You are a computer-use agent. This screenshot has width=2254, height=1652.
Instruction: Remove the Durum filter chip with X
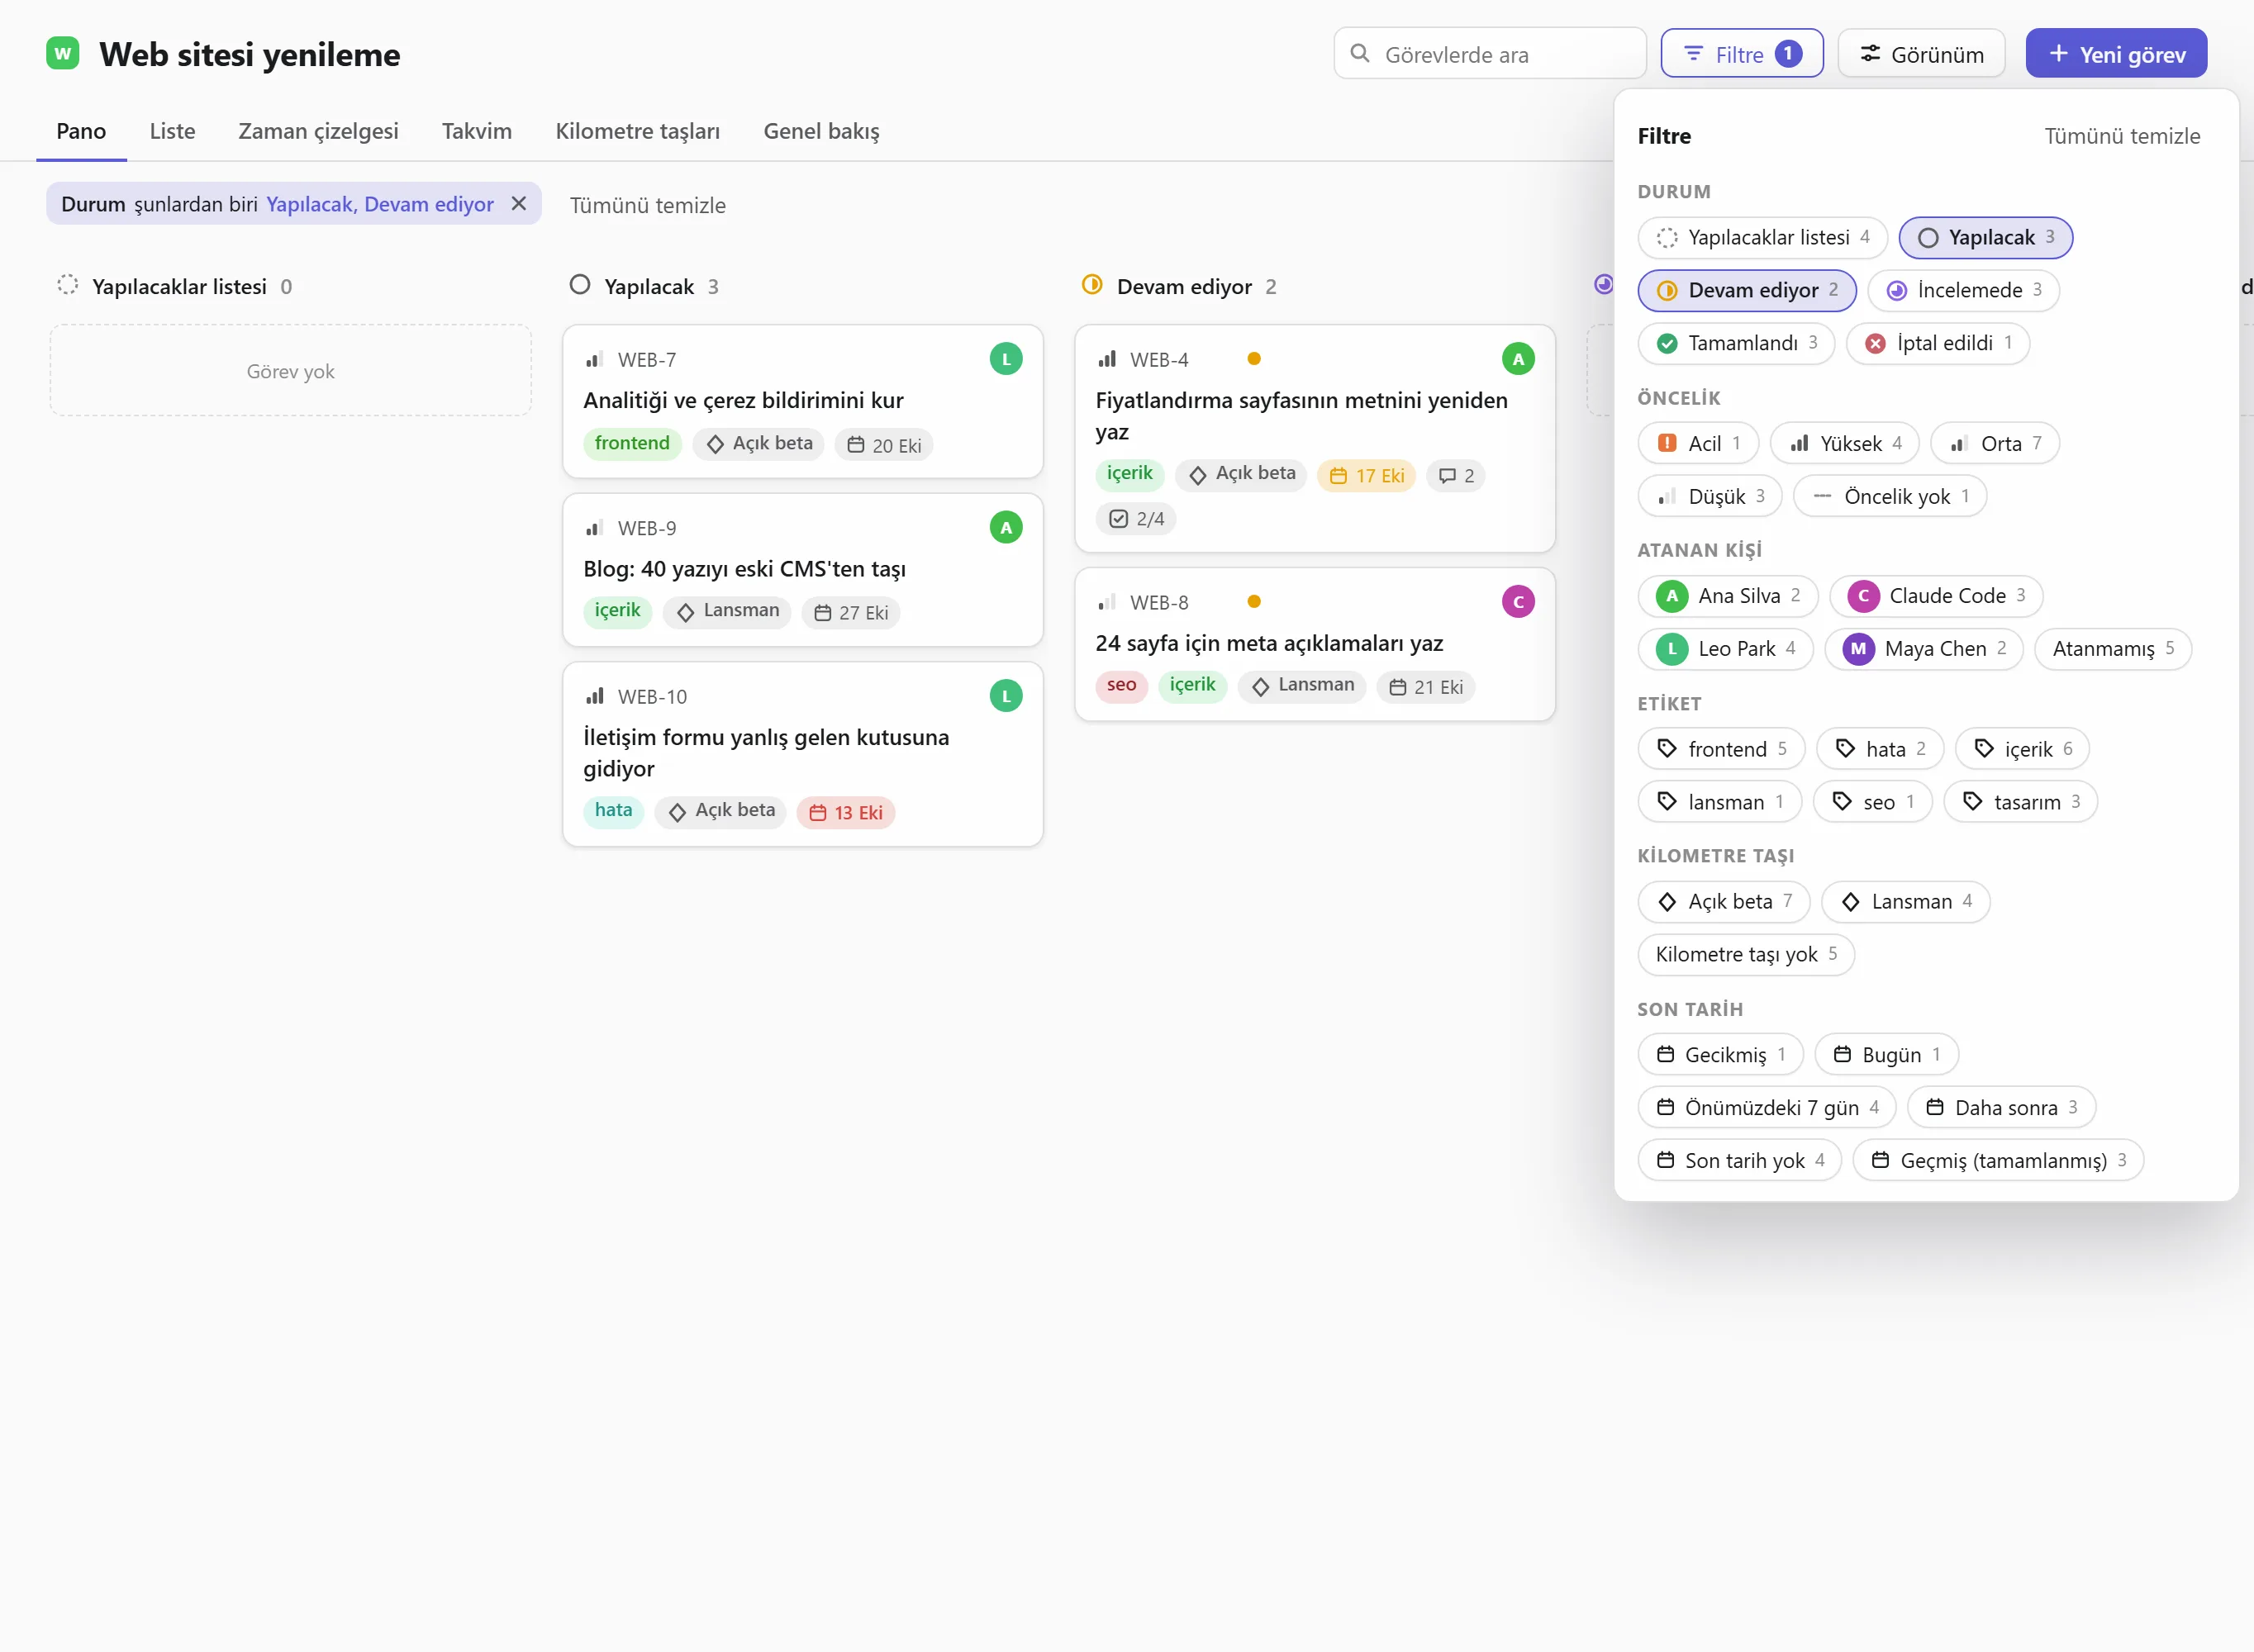(519, 203)
